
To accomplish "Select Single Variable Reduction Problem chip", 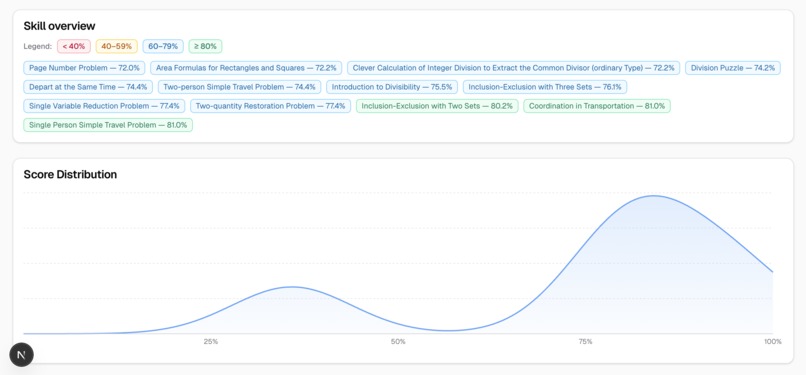I will tap(104, 106).
